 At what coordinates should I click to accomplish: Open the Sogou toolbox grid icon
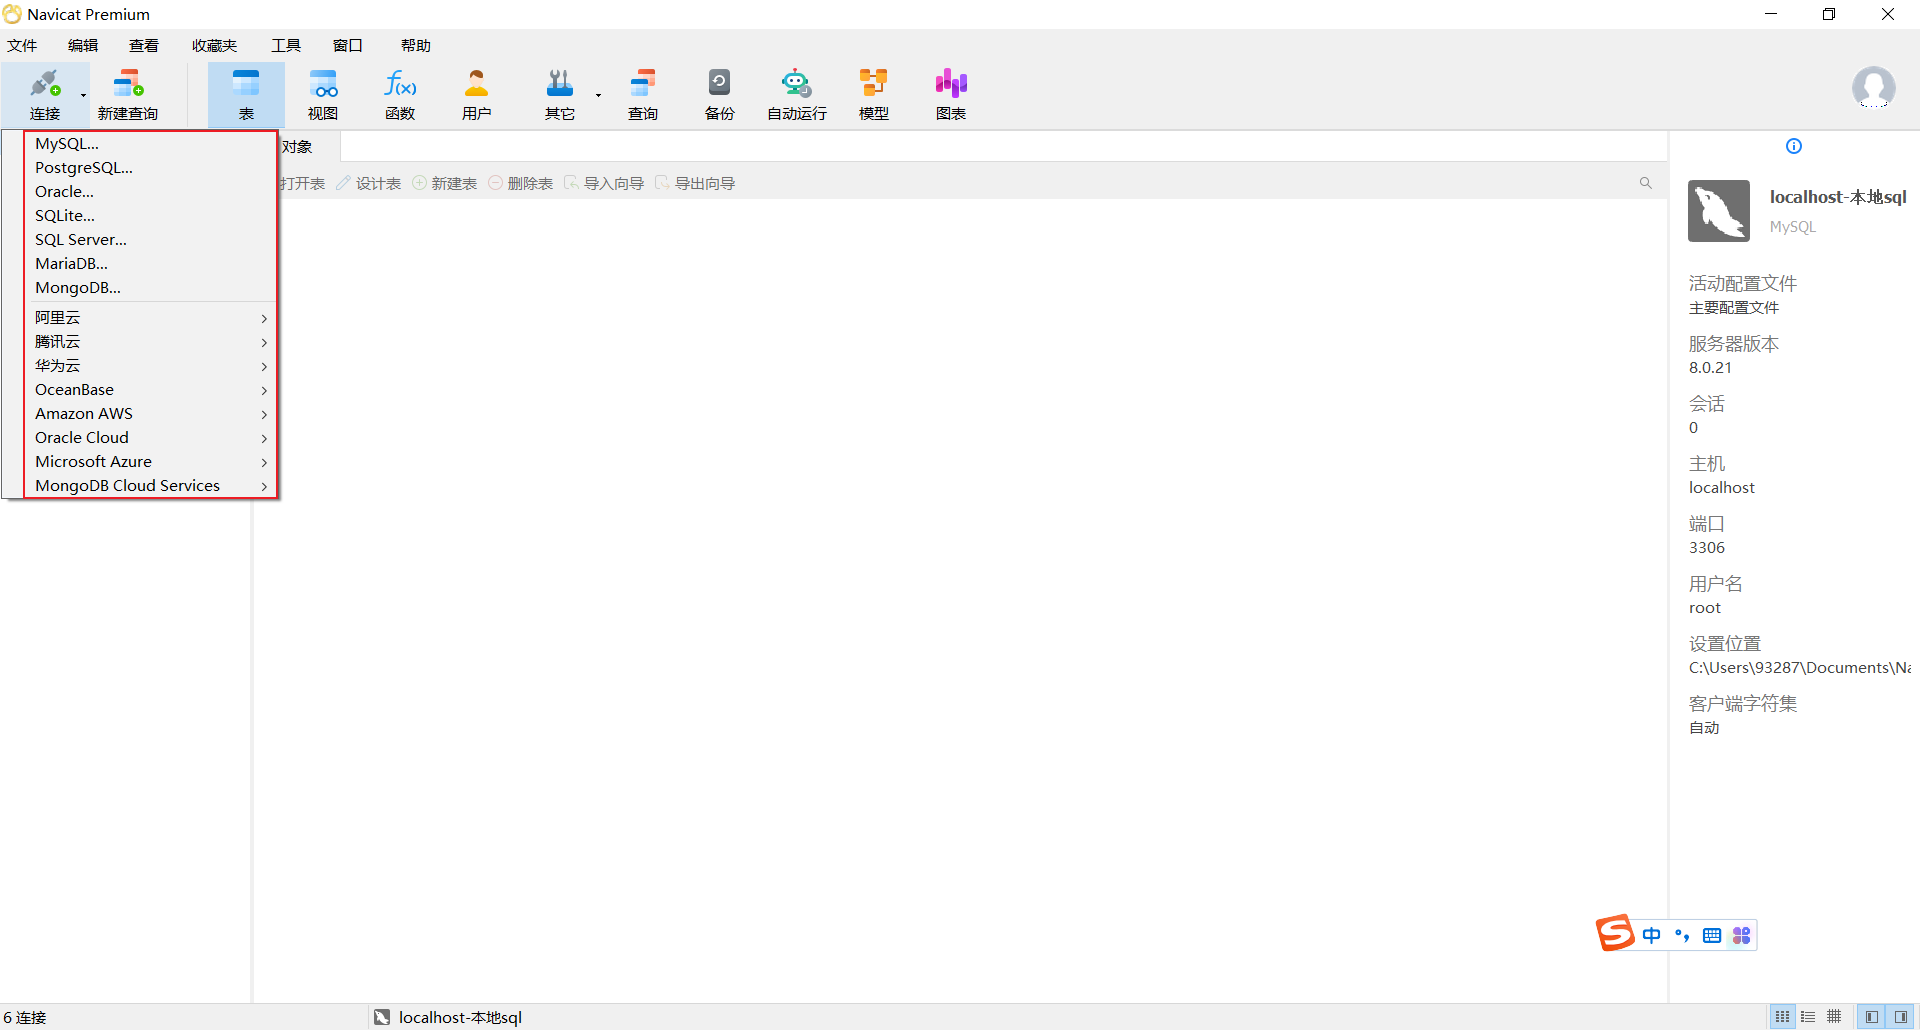pyautogui.click(x=1742, y=935)
